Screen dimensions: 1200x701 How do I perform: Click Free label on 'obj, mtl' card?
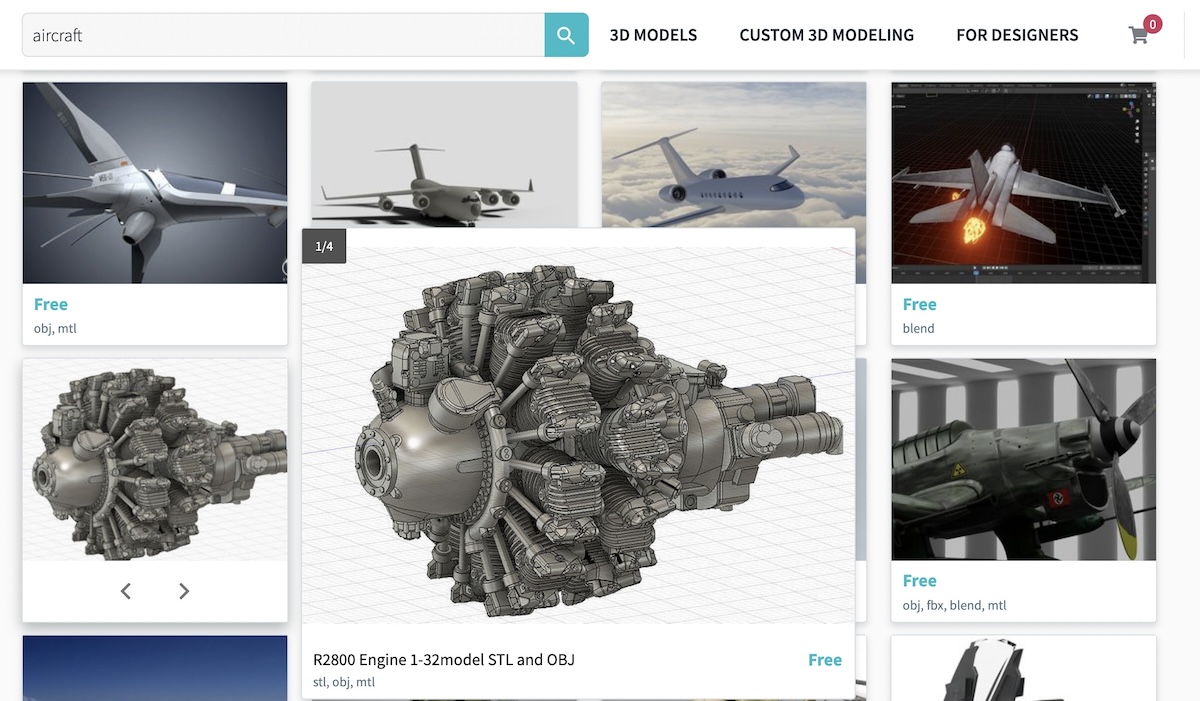tap(51, 304)
